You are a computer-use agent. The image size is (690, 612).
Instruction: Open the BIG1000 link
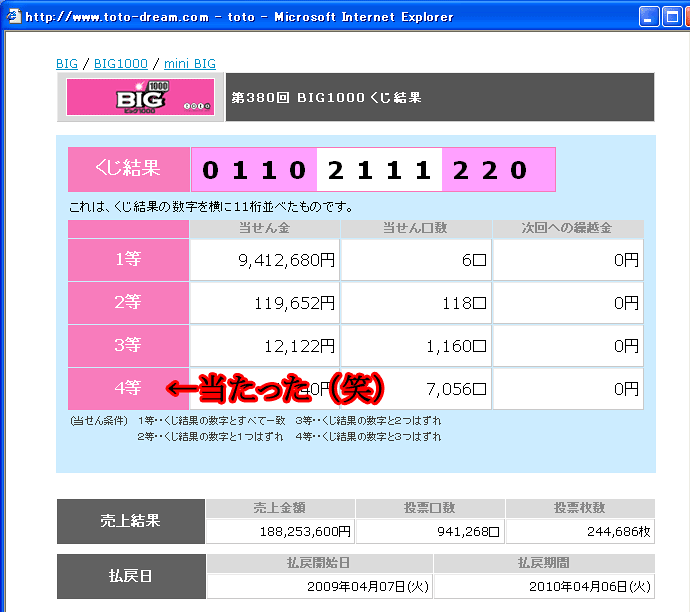pos(121,64)
